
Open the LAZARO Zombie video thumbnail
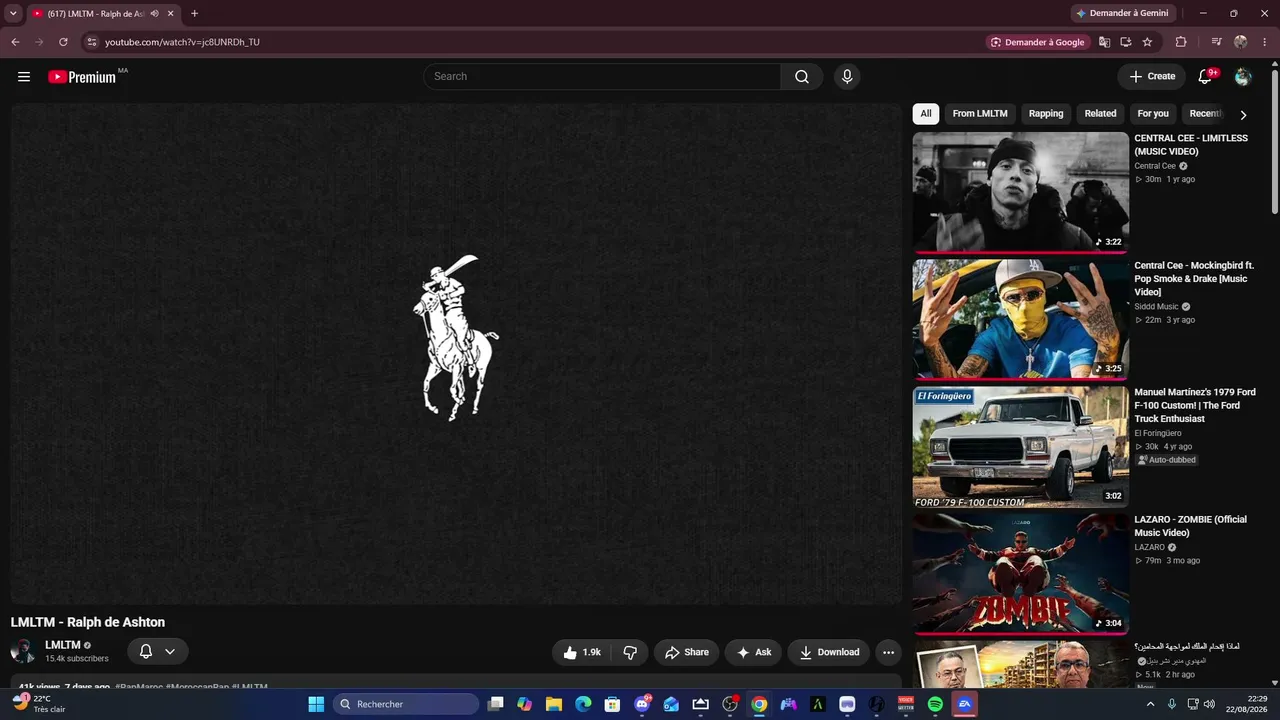click(1020, 574)
